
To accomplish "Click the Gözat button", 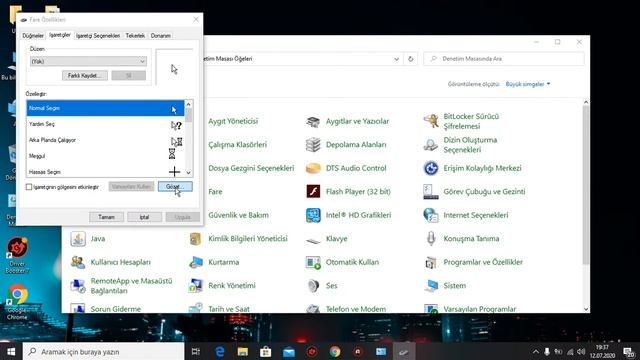I will point(175,187).
